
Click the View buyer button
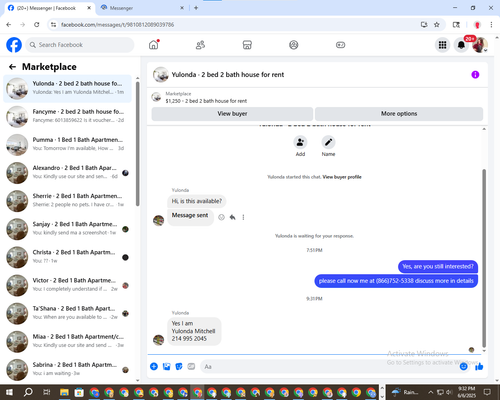click(x=232, y=114)
